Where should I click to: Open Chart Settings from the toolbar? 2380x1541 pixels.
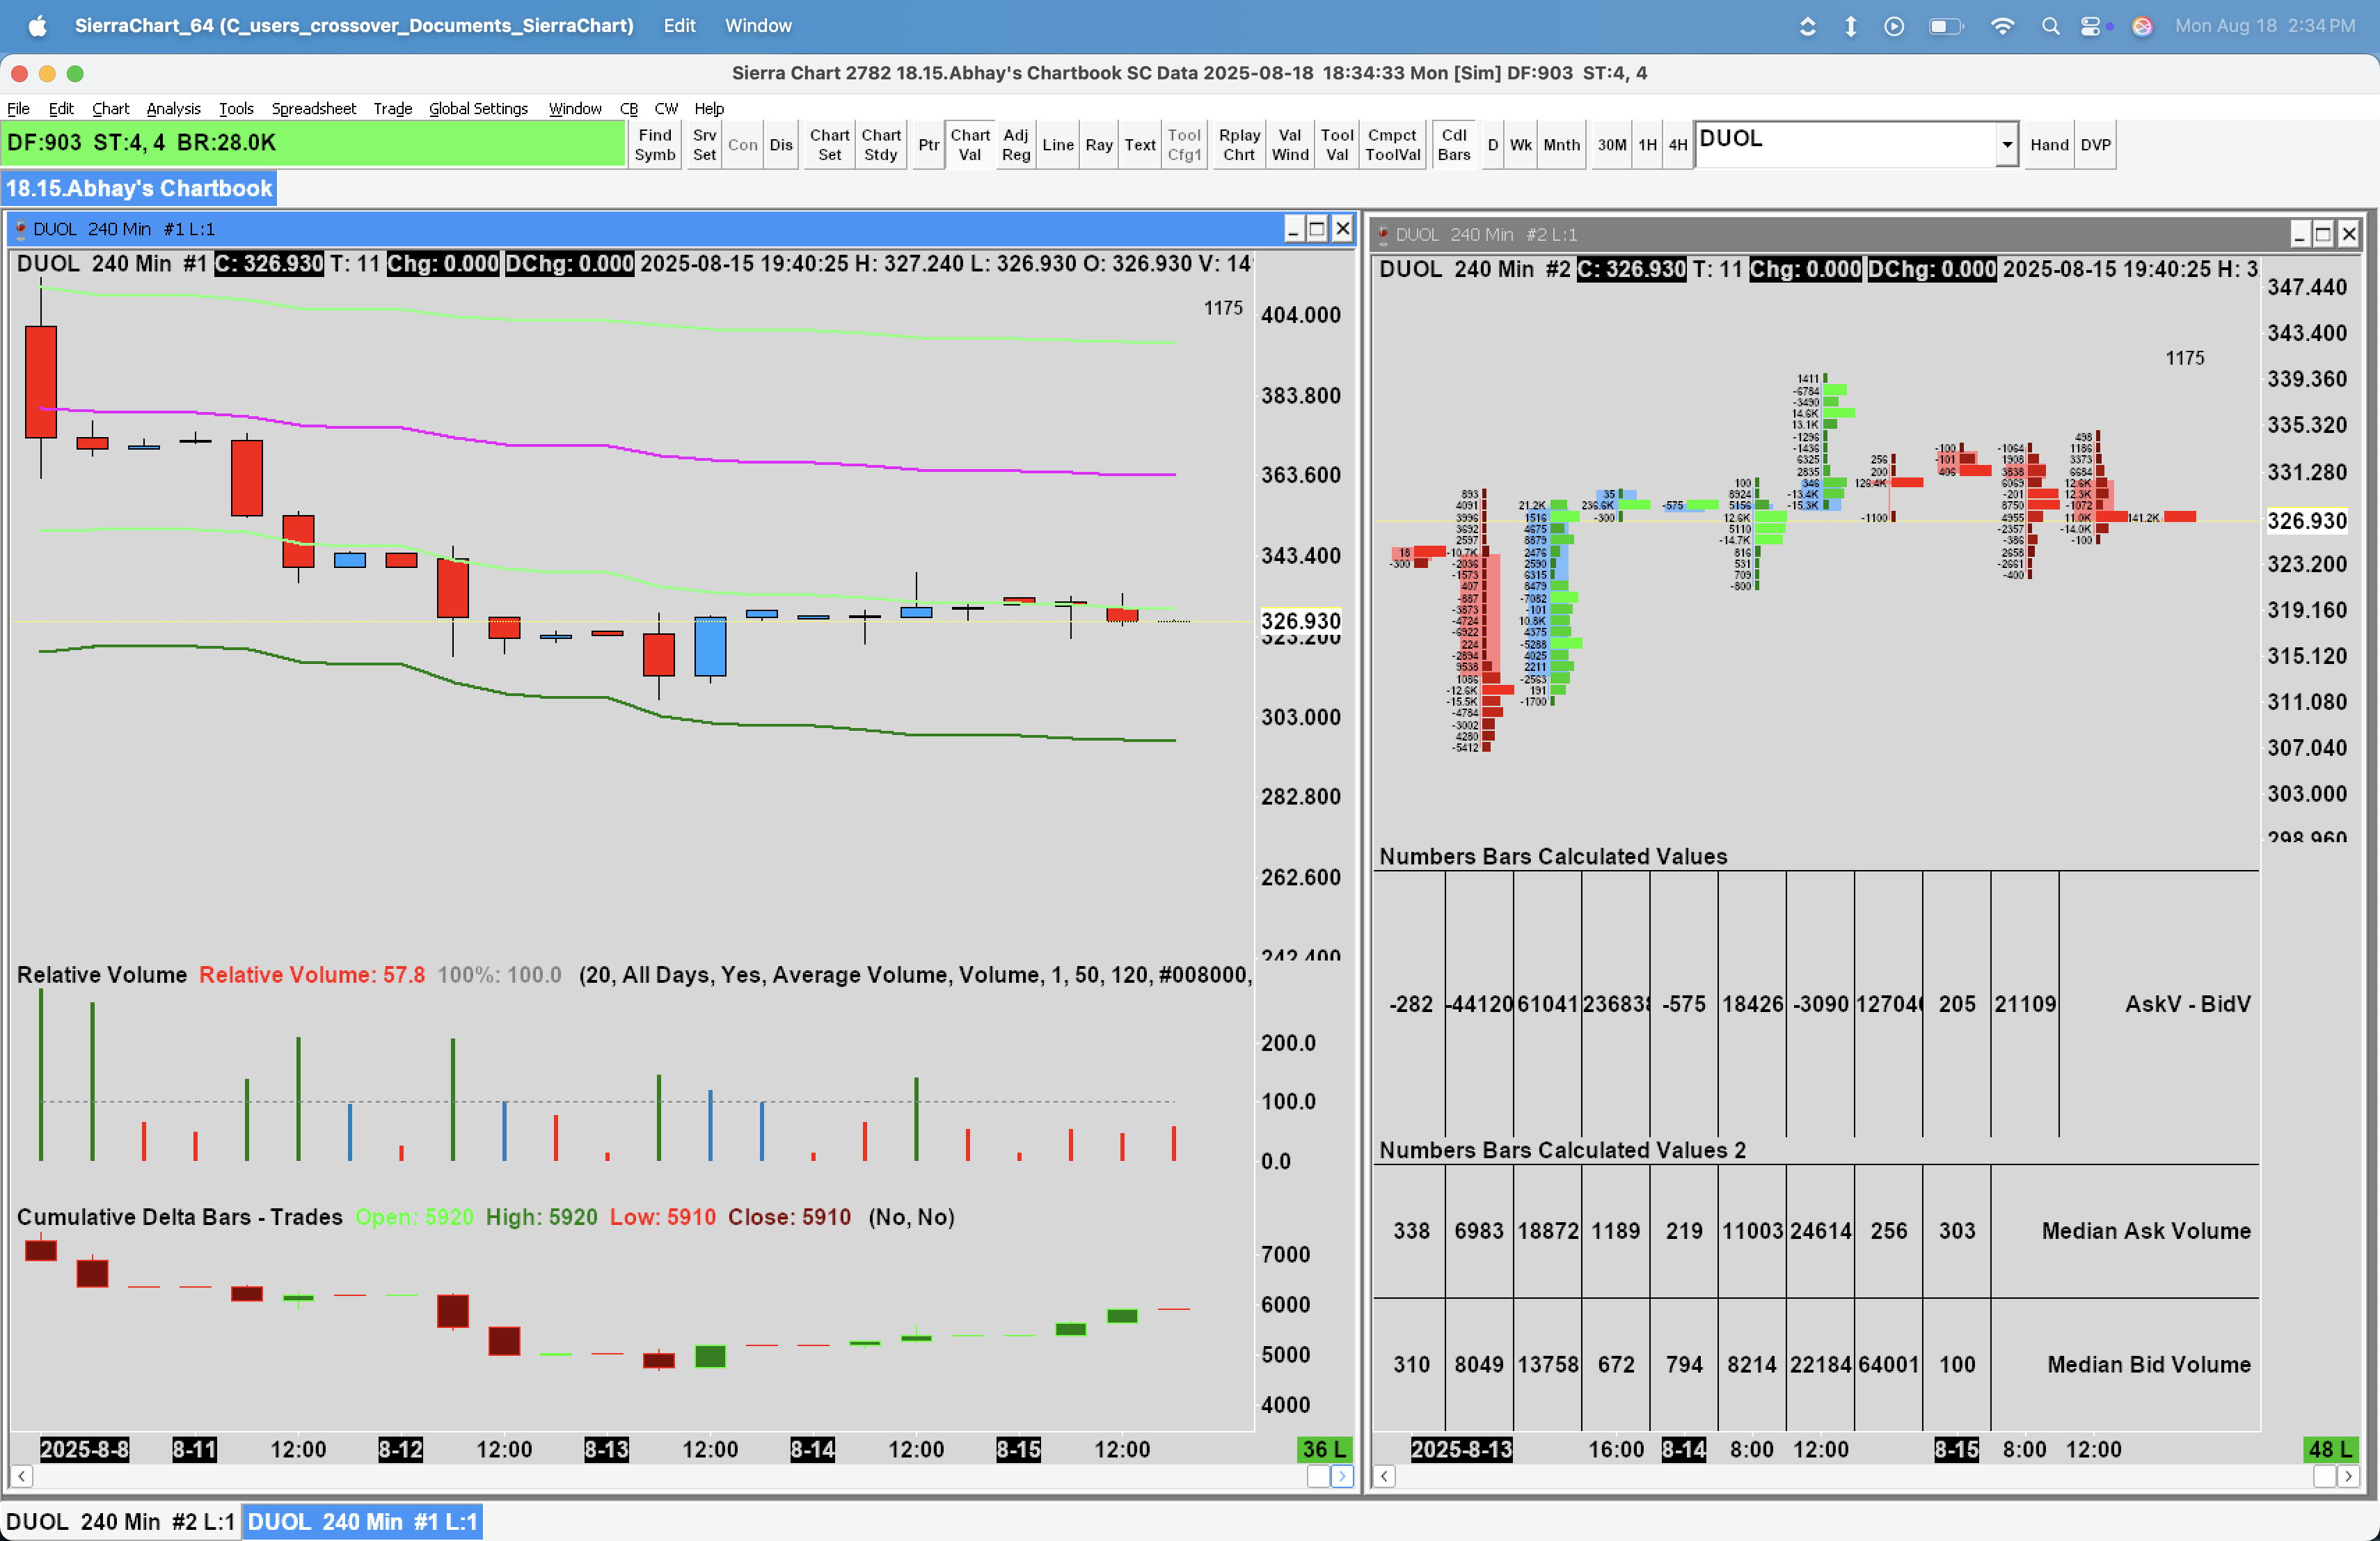pos(829,145)
